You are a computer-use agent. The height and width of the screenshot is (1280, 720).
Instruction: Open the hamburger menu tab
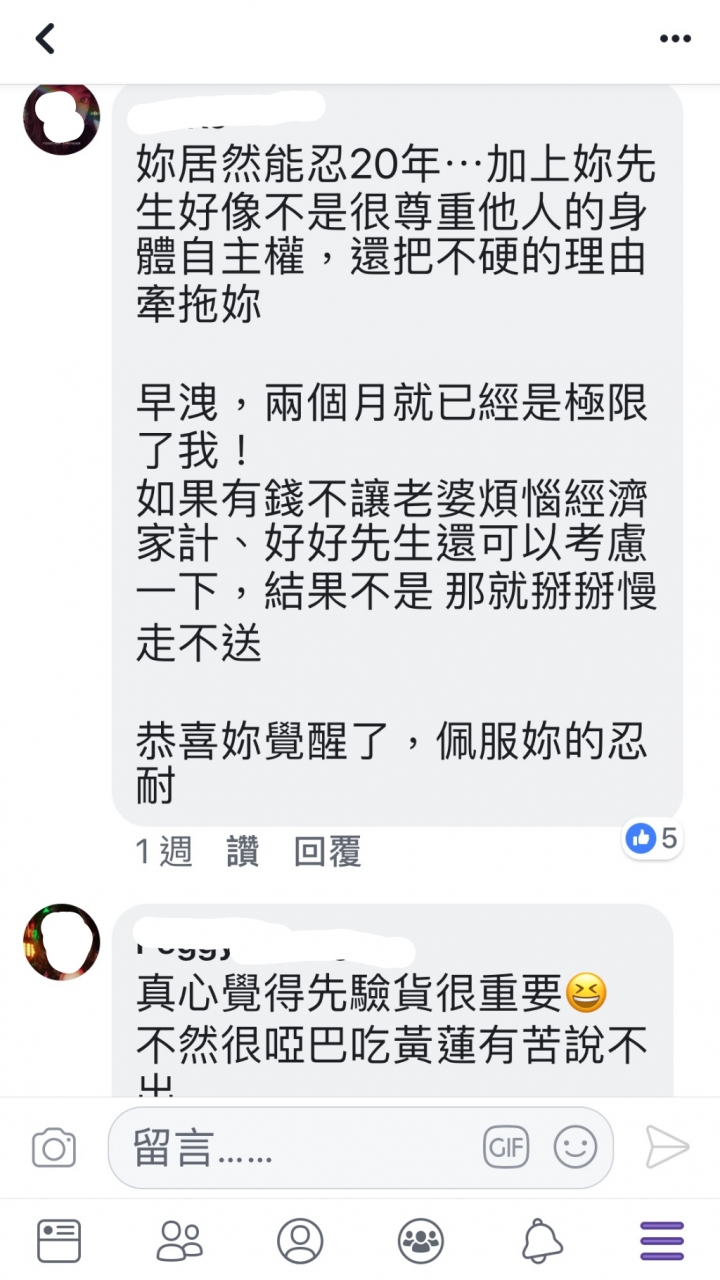tap(662, 1241)
